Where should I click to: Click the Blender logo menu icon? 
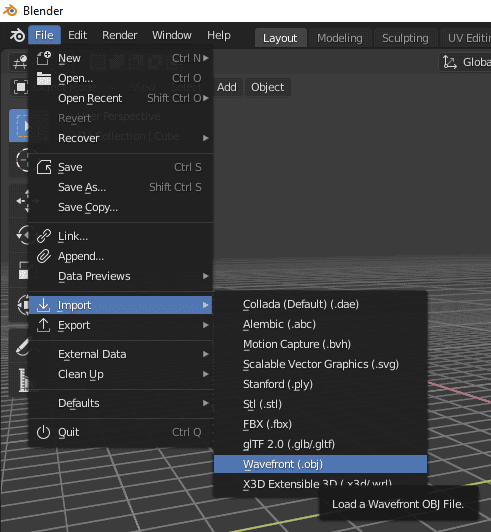(x=17, y=35)
